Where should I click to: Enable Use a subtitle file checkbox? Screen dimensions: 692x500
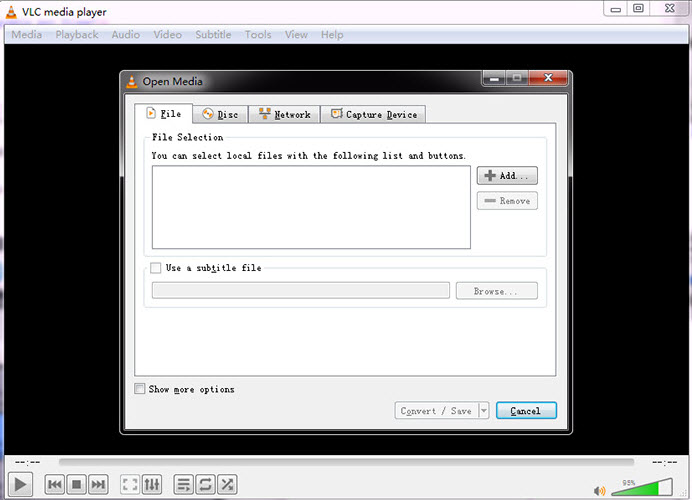click(x=155, y=268)
